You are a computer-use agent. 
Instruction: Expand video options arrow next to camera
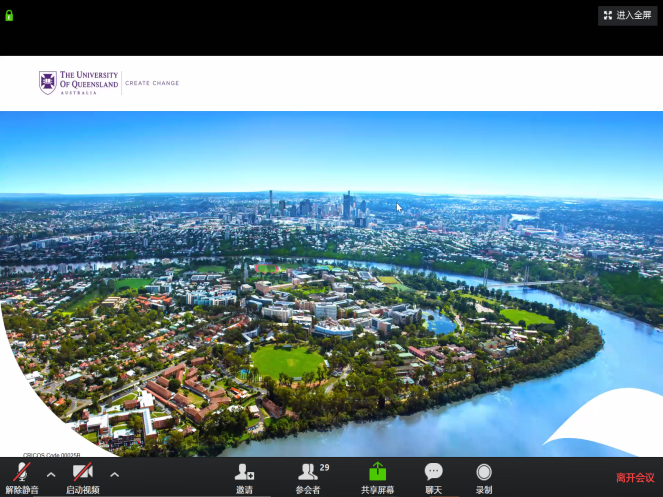(x=115, y=475)
